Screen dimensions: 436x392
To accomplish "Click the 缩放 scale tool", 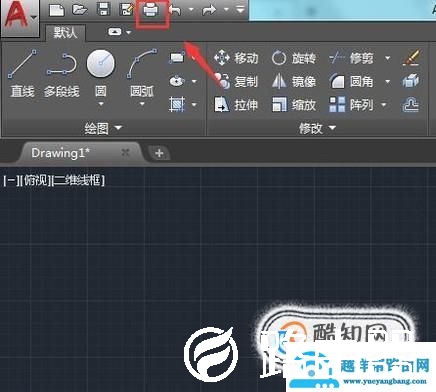I will point(294,105).
